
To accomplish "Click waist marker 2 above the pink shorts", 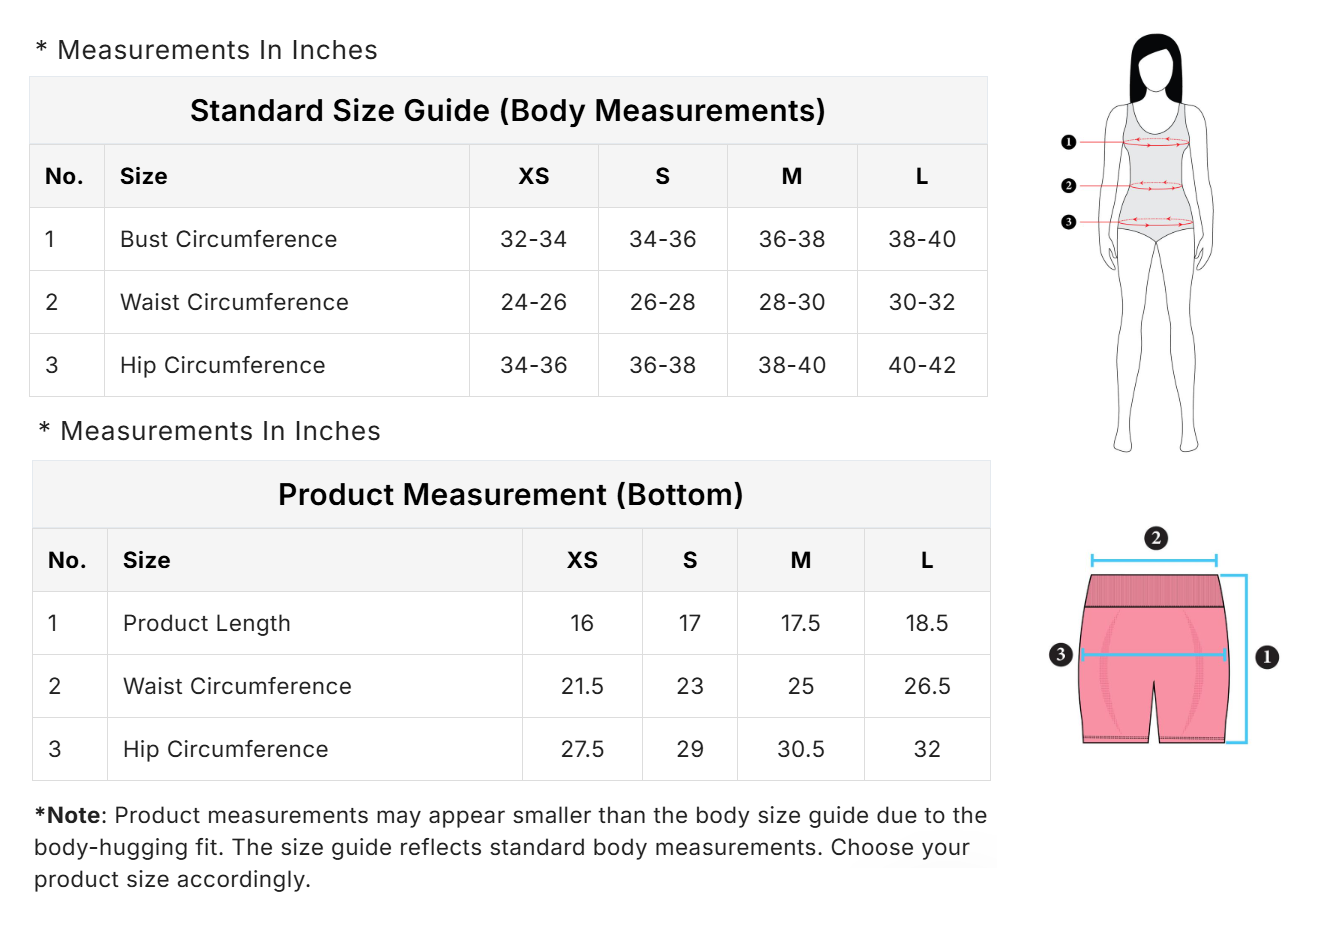I will 1156,538.
